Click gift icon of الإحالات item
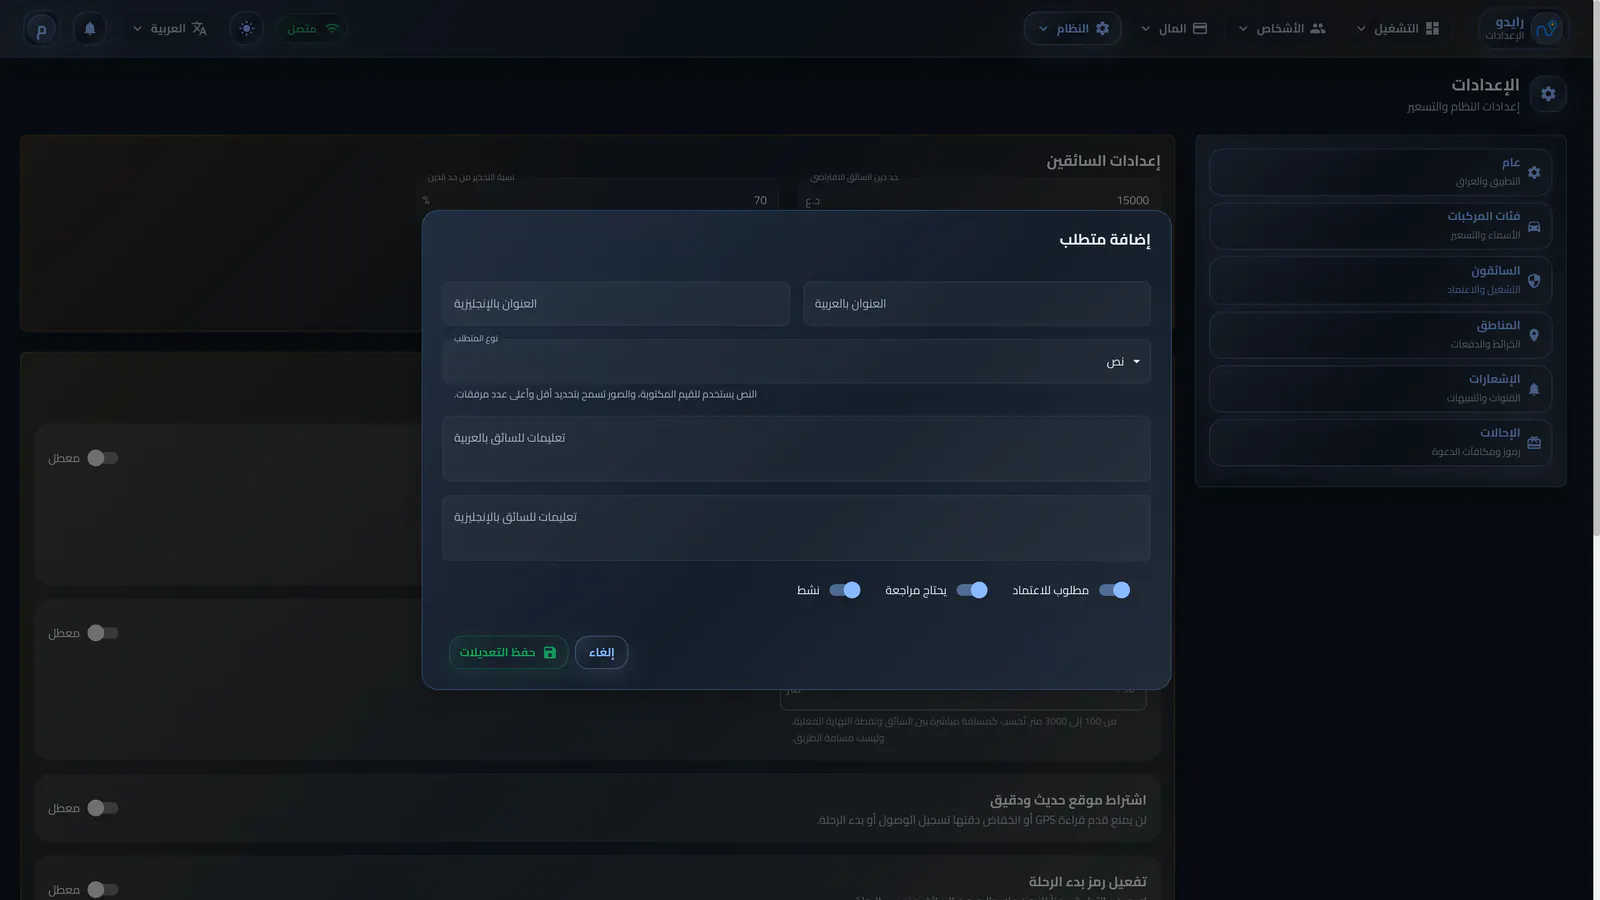The image size is (1600, 900). pos(1534,443)
